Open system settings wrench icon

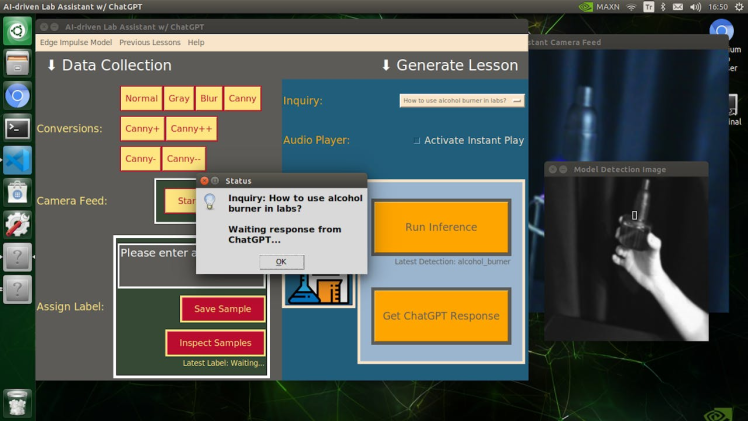[17, 225]
